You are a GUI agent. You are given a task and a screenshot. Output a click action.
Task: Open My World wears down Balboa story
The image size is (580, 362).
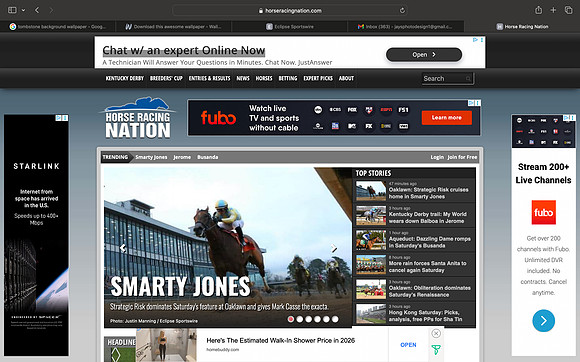[x=427, y=217]
